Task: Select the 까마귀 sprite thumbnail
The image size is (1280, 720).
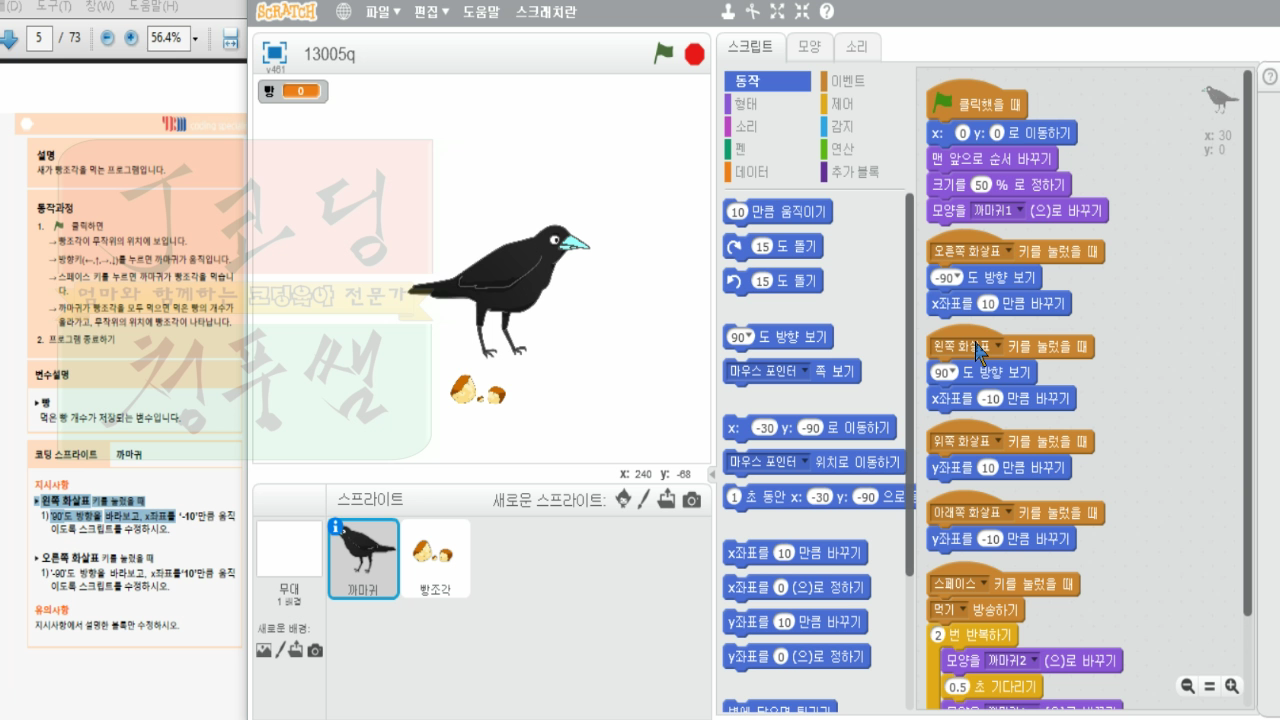Action: coord(362,557)
